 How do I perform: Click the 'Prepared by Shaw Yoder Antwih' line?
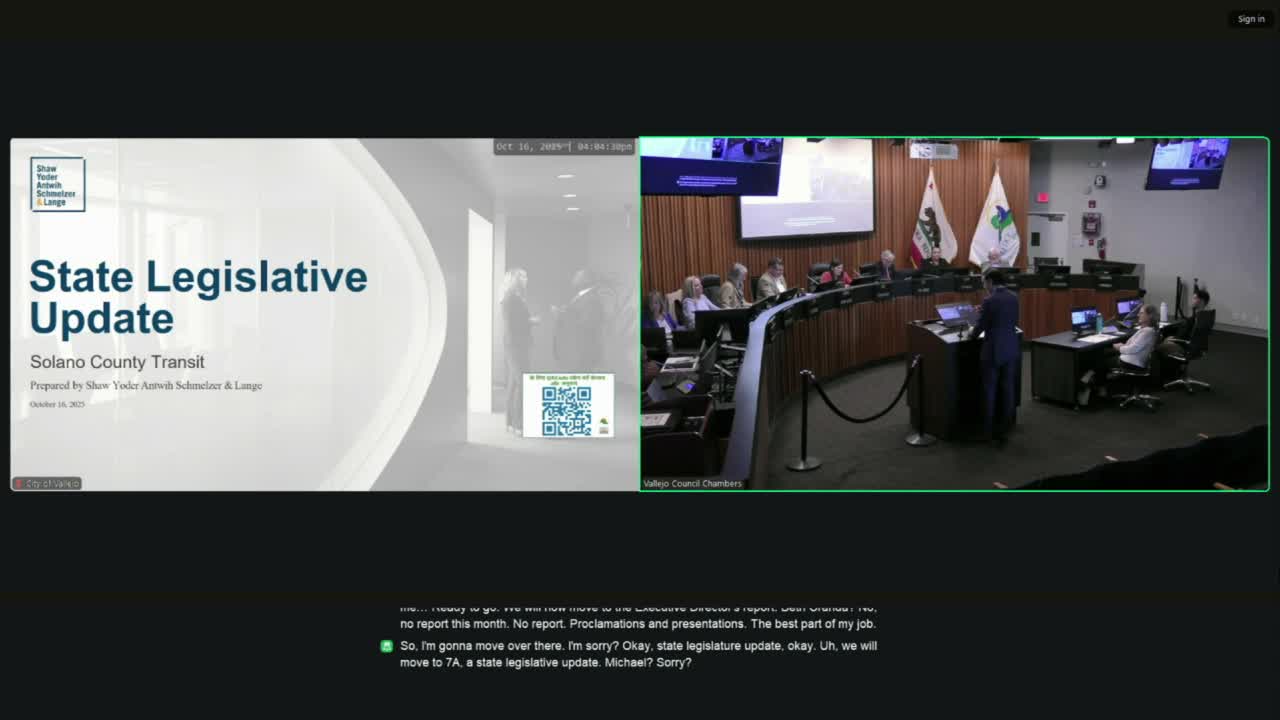click(x=146, y=385)
